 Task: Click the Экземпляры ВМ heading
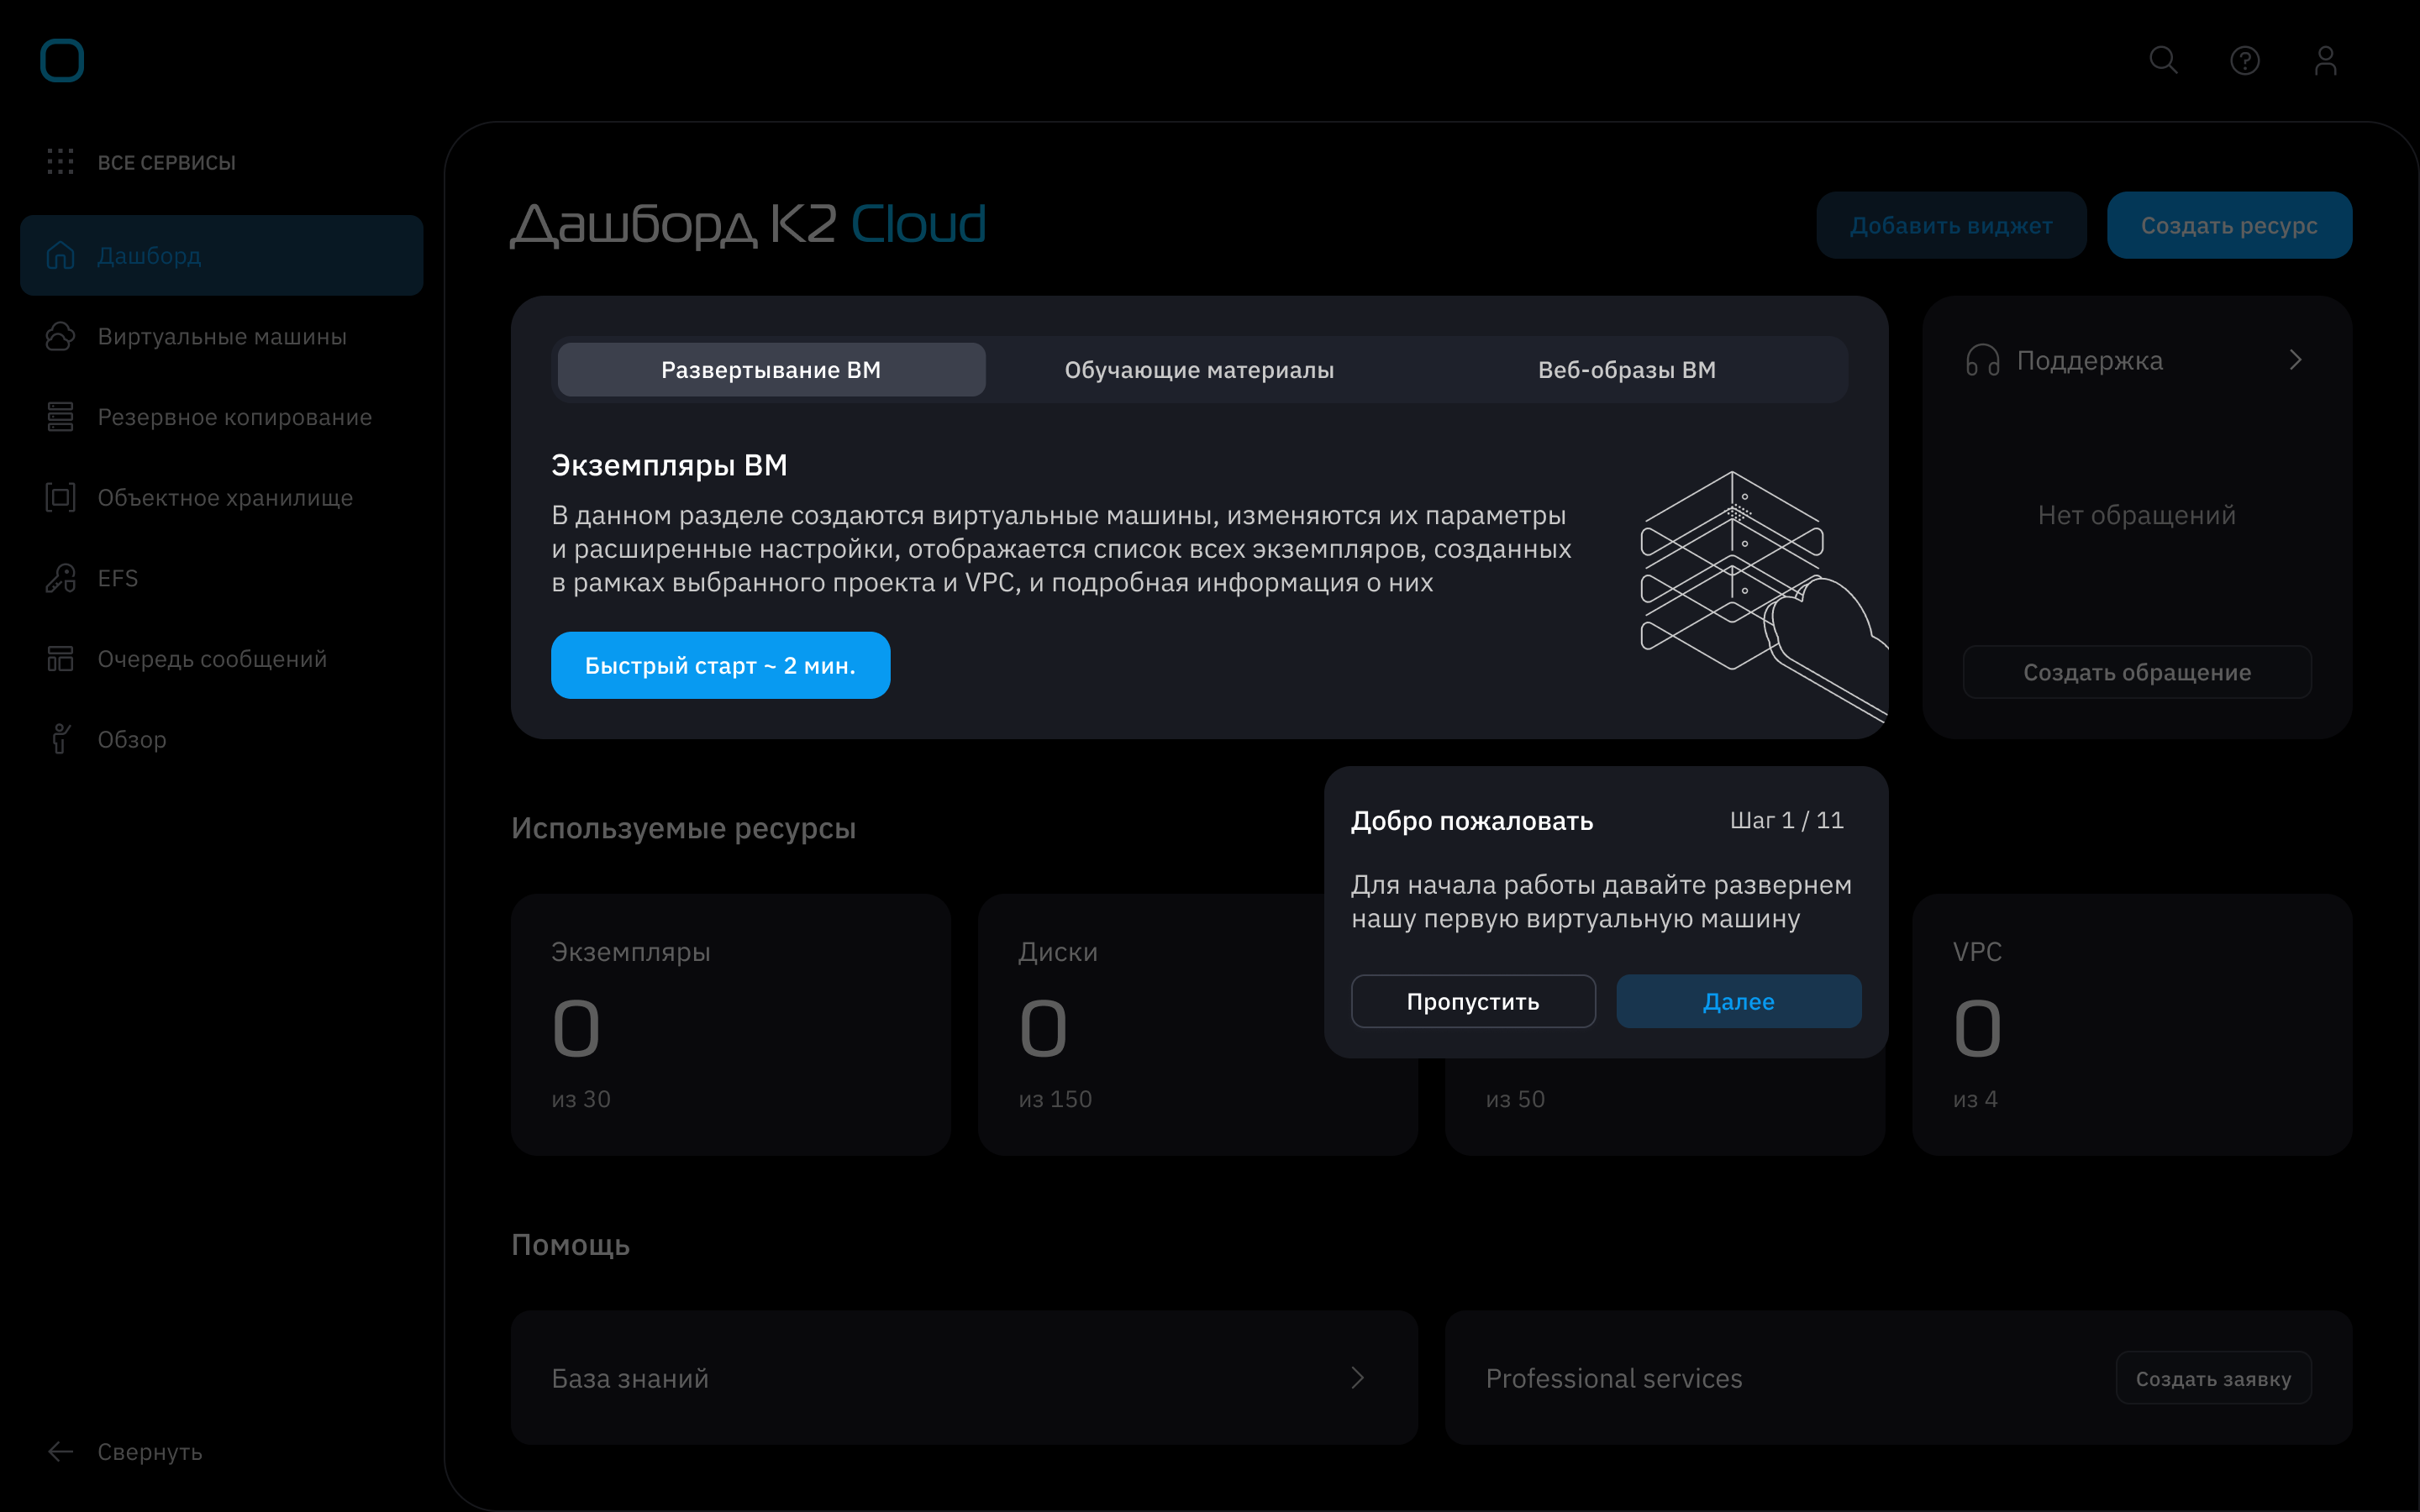point(669,465)
